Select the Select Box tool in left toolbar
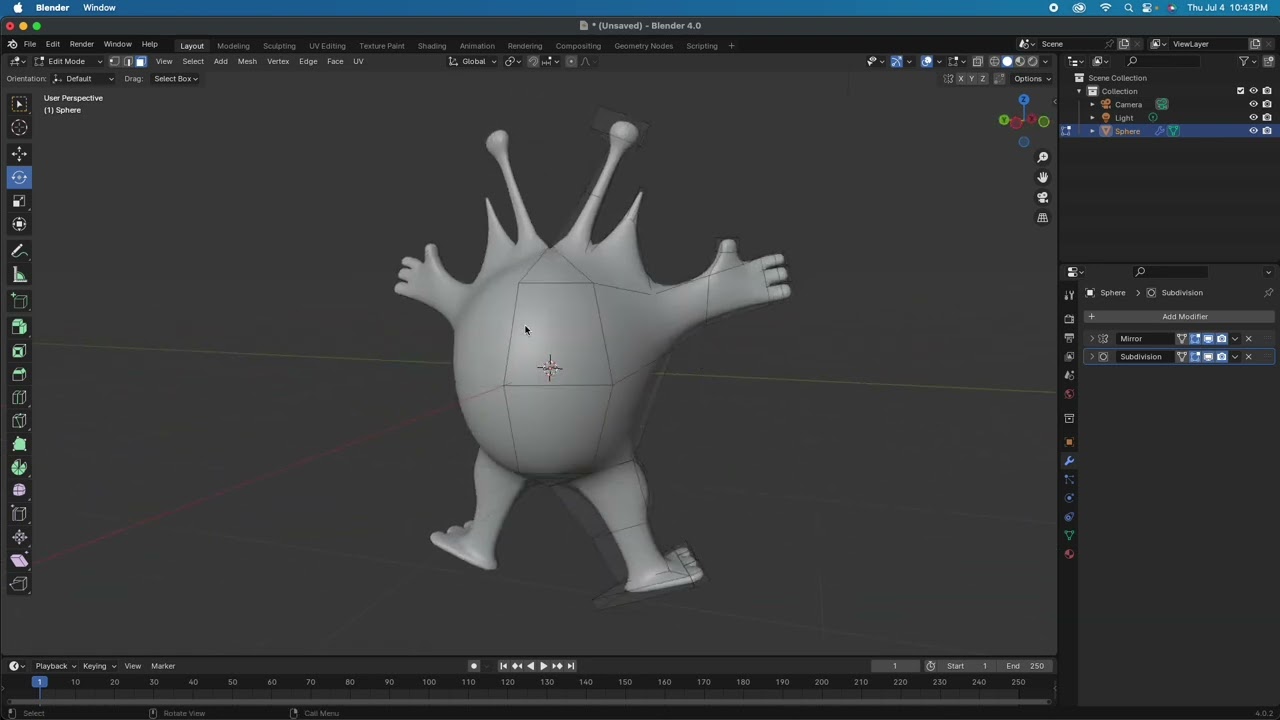 click(19, 104)
